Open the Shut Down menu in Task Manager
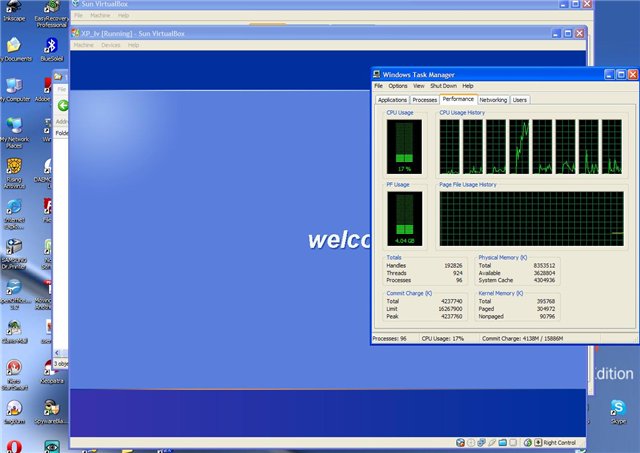Image resolution: width=640 pixels, height=453 pixels. tap(443, 86)
